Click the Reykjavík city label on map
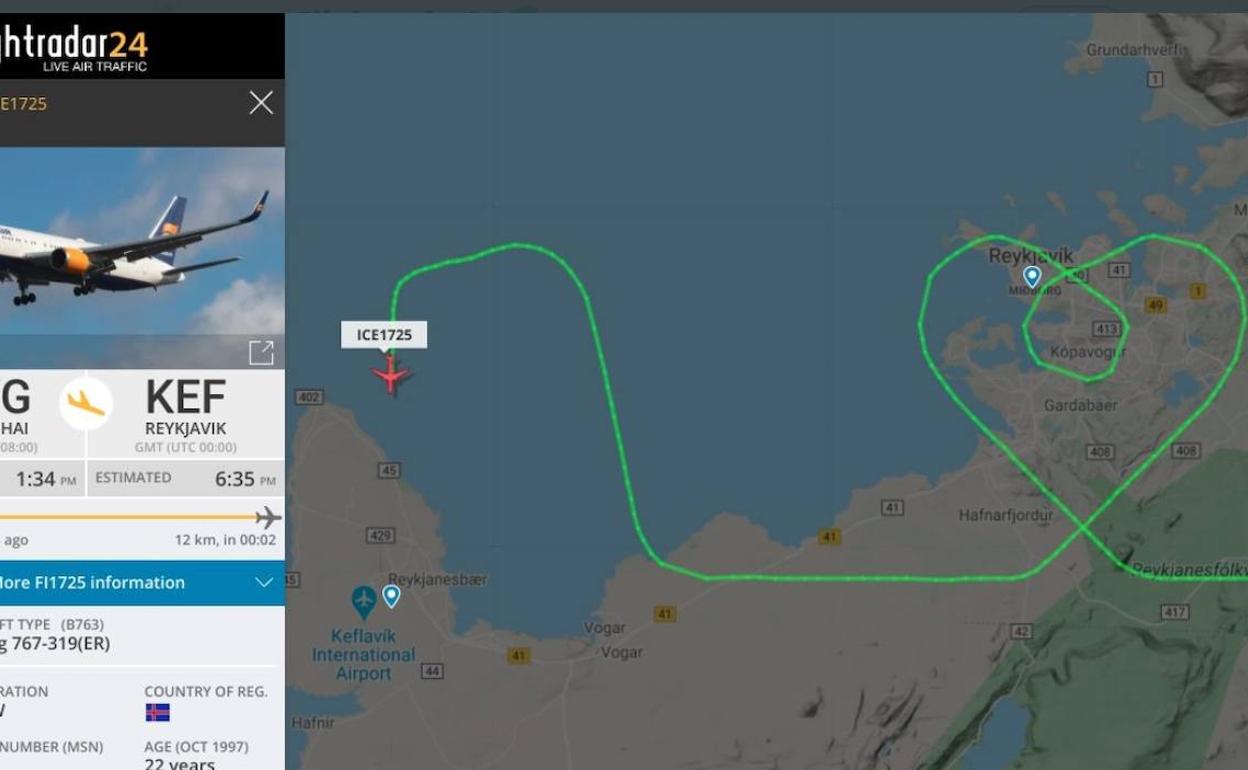The height and width of the screenshot is (770, 1248). [1030, 255]
